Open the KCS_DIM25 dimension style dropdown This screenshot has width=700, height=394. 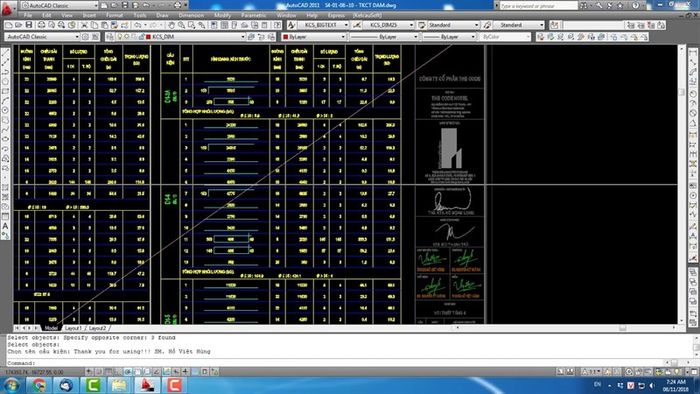coord(411,25)
